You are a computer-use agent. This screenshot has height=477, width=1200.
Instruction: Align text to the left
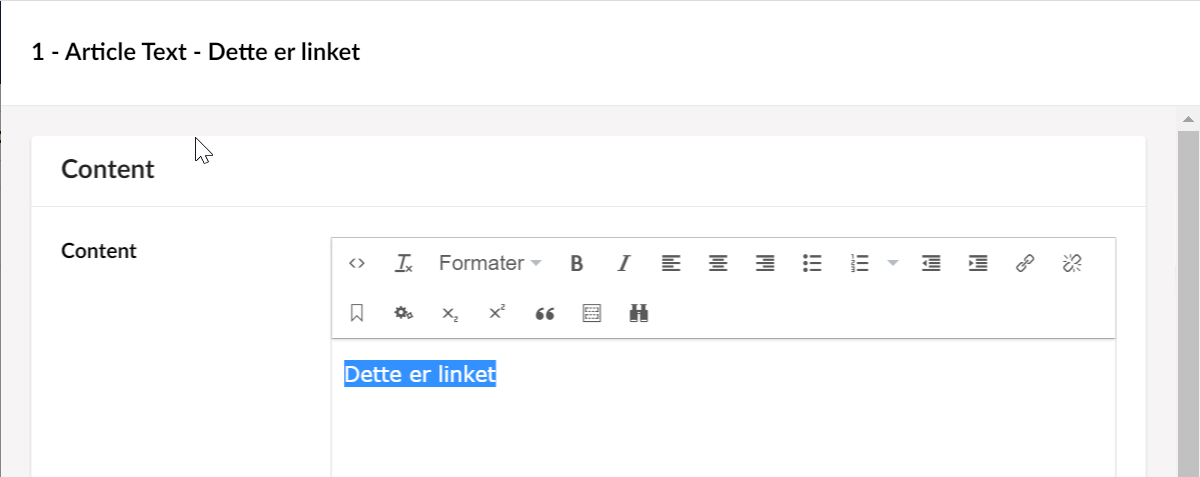point(671,264)
